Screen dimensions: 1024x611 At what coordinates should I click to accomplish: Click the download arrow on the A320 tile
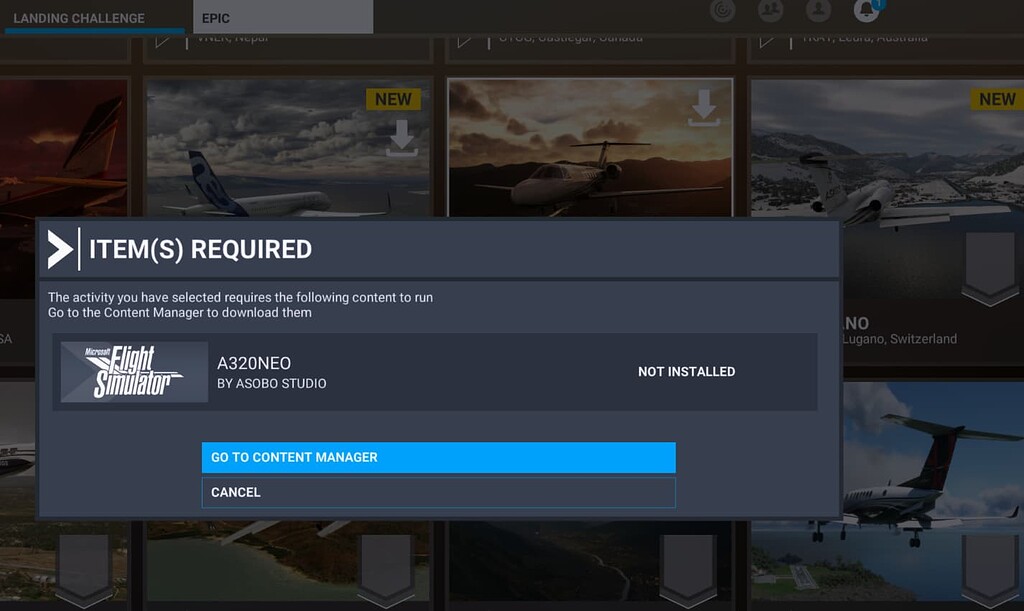pyautogui.click(x=404, y=138)
